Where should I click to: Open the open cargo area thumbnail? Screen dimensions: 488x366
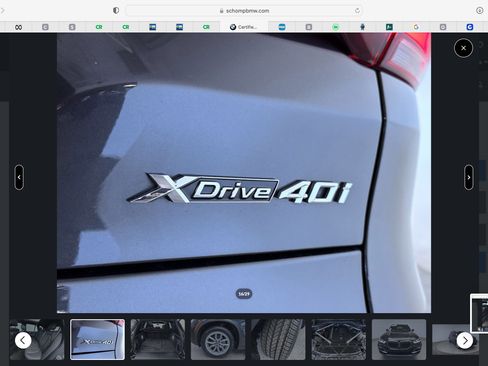tap(158, 339)
